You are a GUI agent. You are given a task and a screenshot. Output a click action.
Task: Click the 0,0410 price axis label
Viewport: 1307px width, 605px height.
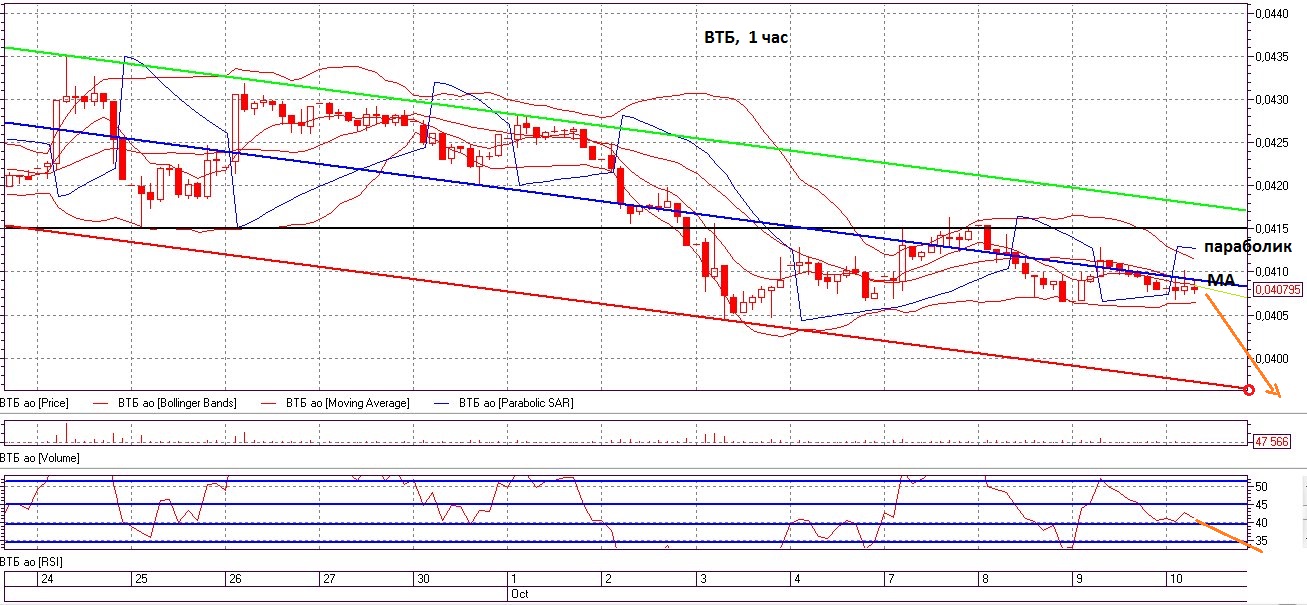[1272, 271]
